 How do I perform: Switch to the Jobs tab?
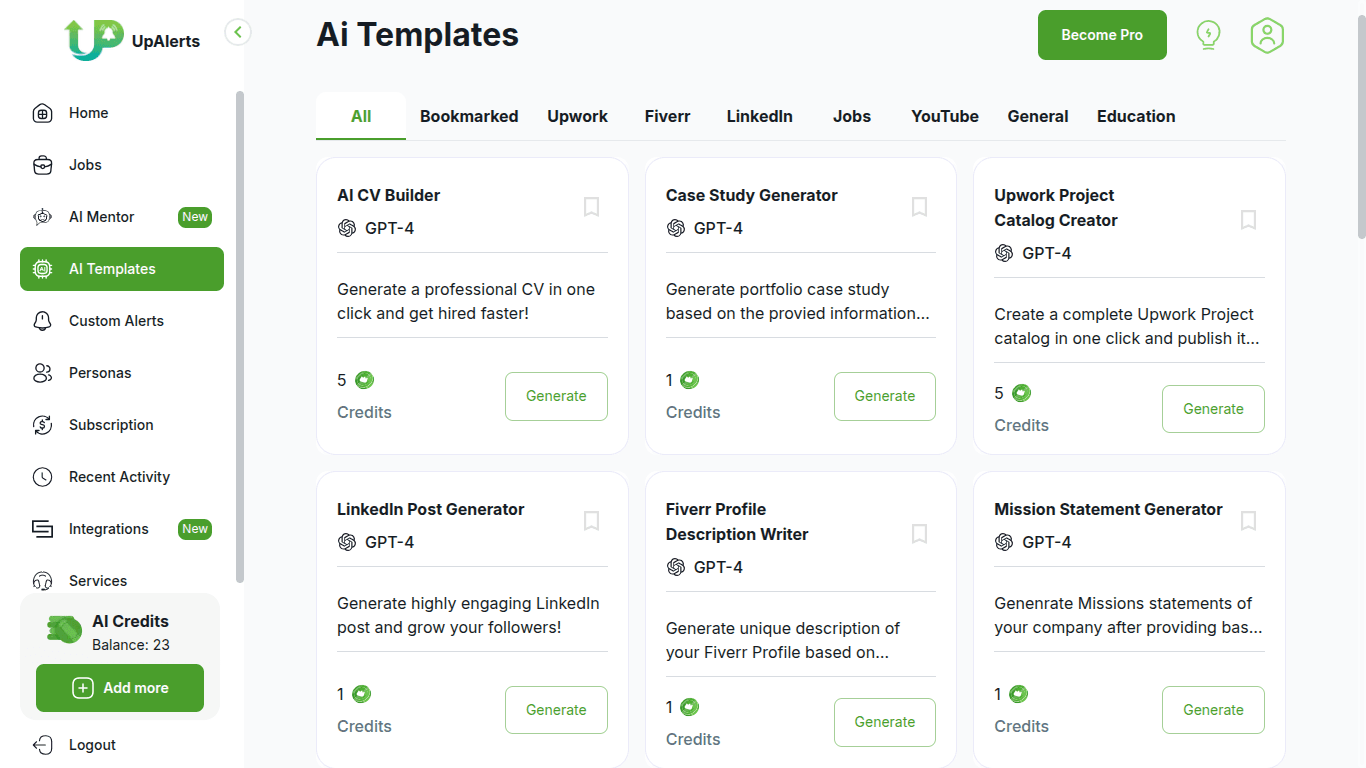coord(852,116)
